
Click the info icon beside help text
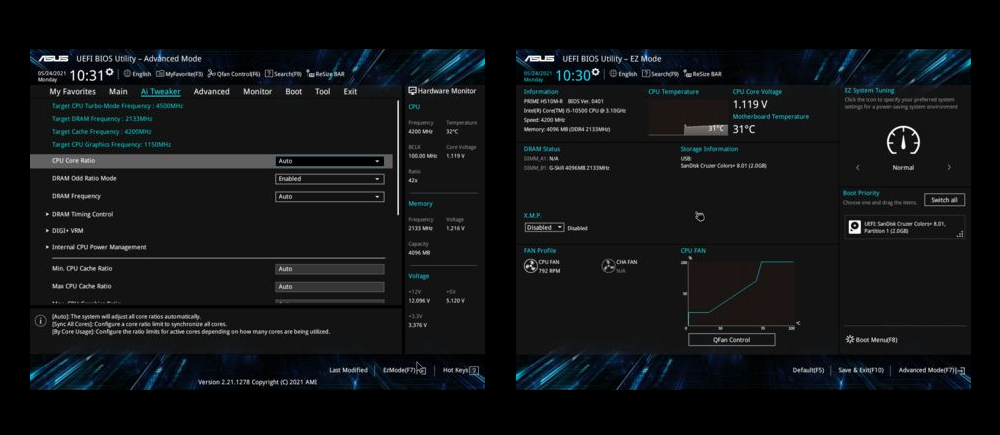pos(40,320)
